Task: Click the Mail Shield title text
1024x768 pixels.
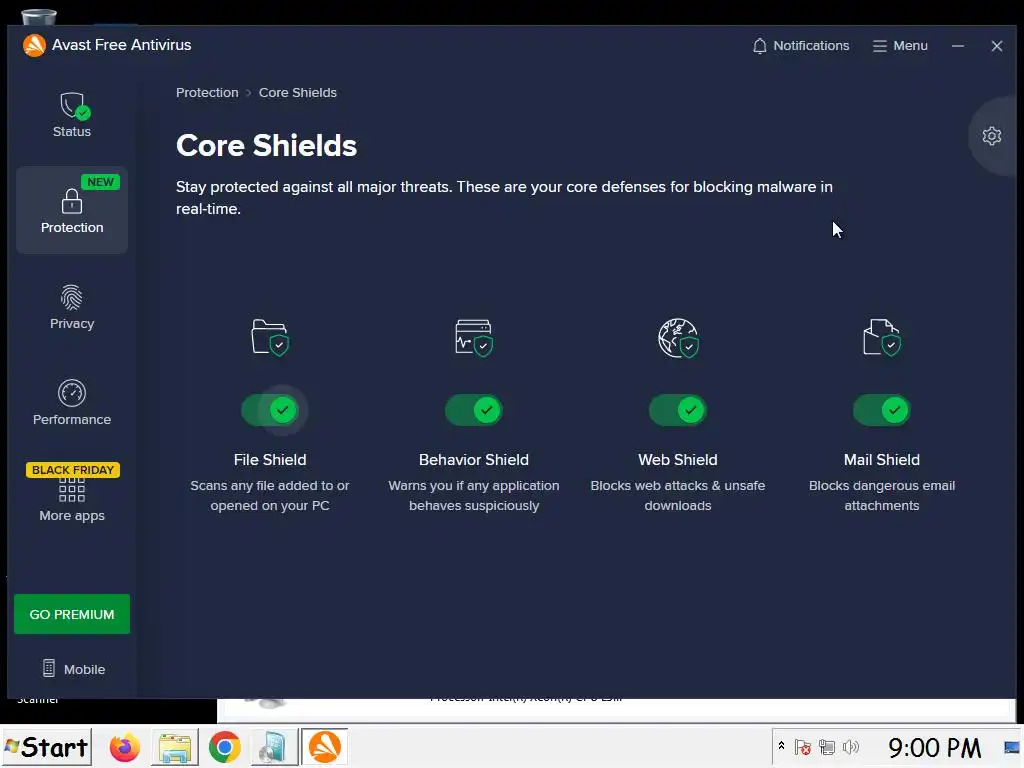Action: tap(882, 460)
